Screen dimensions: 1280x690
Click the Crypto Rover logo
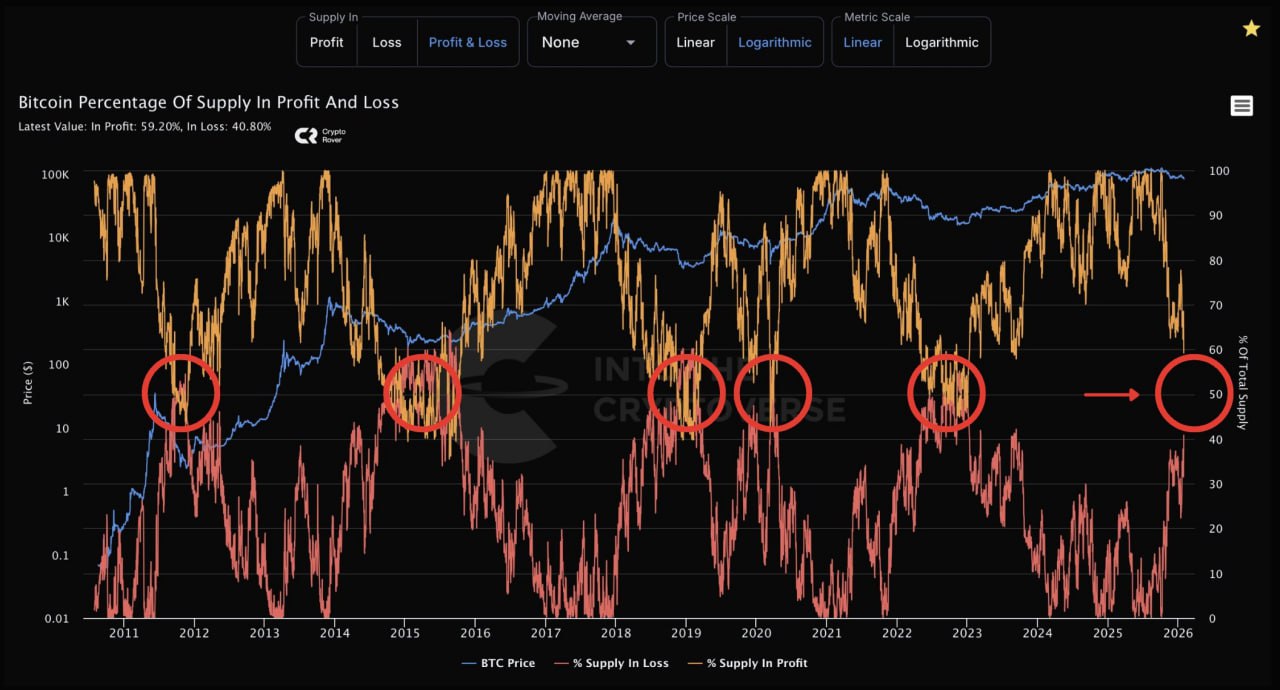click(x=320, y=136)
